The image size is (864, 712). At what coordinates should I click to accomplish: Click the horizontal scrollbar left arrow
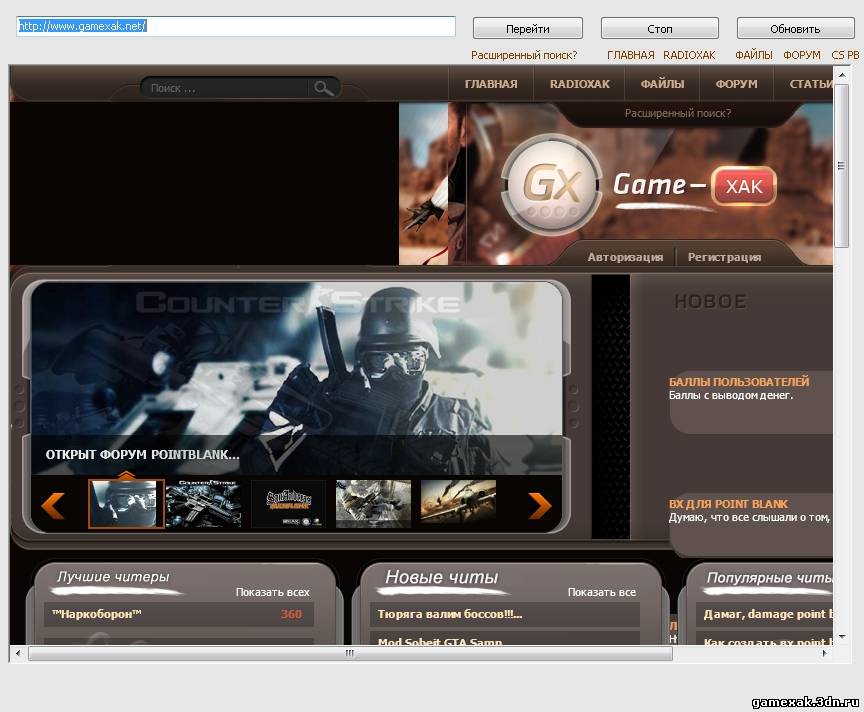click(18, 654)
